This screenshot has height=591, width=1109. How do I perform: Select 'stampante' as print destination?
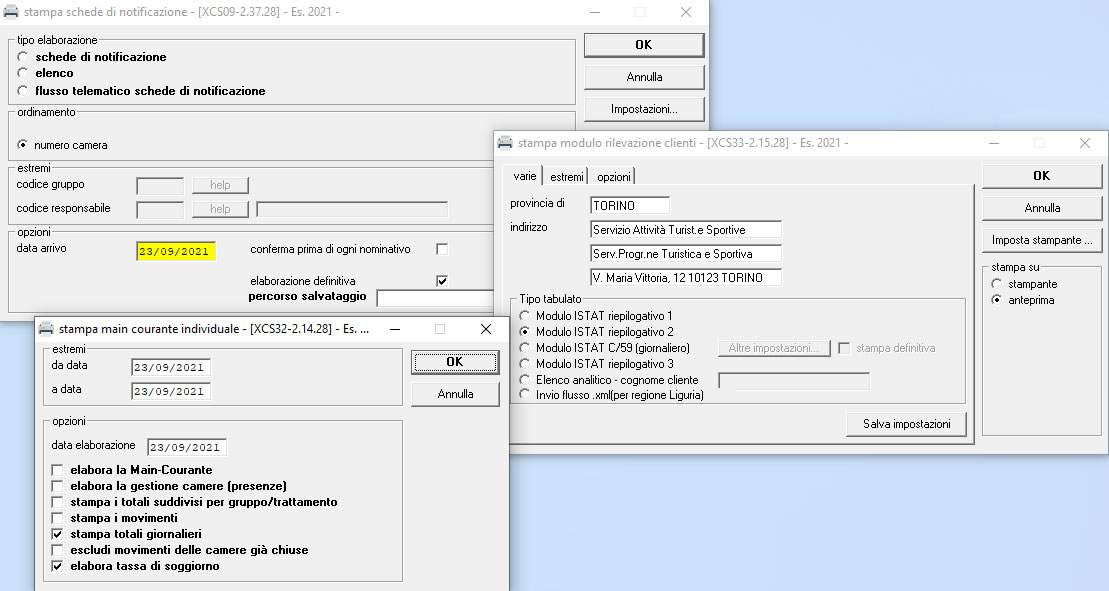coord(997,283)
